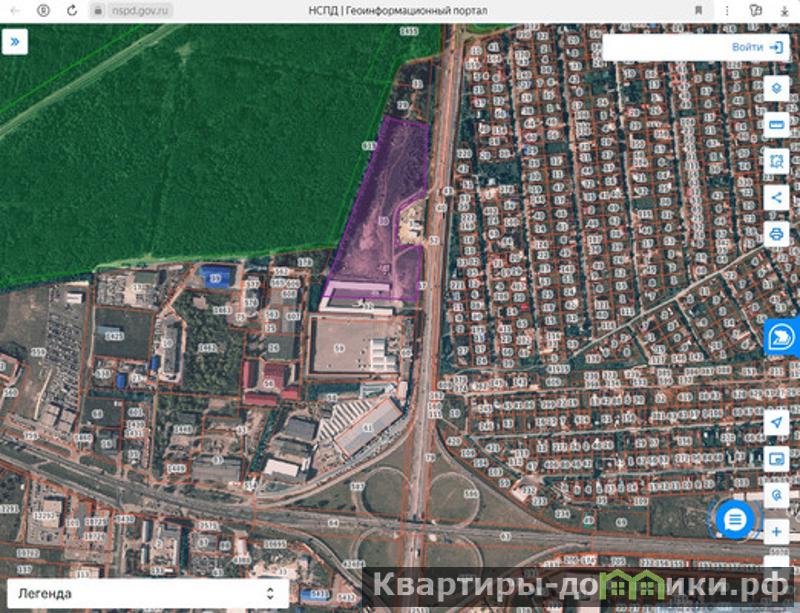Image resolution: width=800 pixels, height=613 pixels.
Task: Reload the page in browser
Action: [x=72, y=9]
